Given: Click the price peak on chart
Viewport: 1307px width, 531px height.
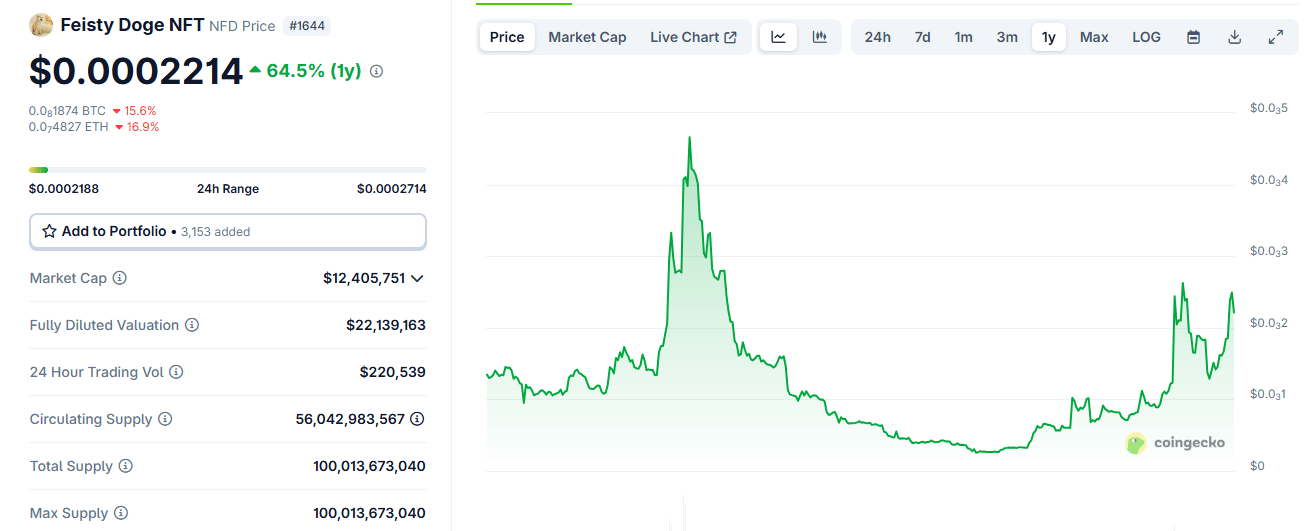Looking at the screenshot, I should pos(689,138).
